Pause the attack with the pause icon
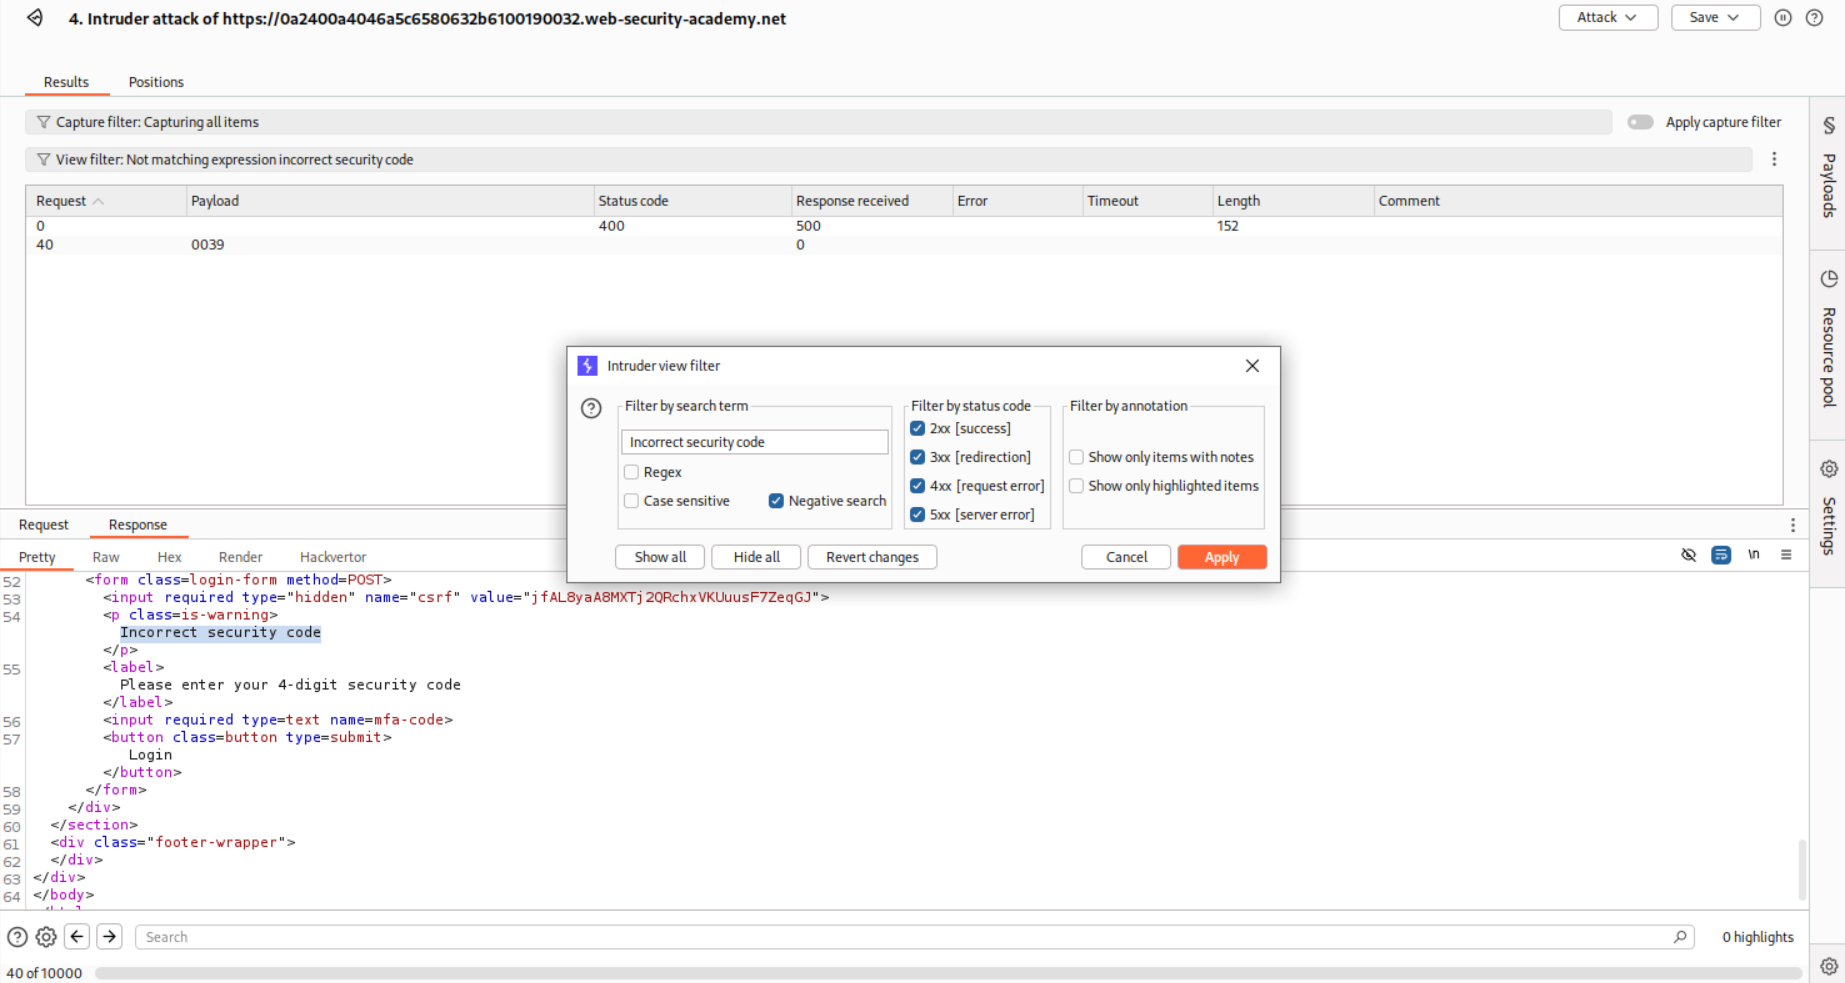1845x983 pixels. [x=1782, y=18]
